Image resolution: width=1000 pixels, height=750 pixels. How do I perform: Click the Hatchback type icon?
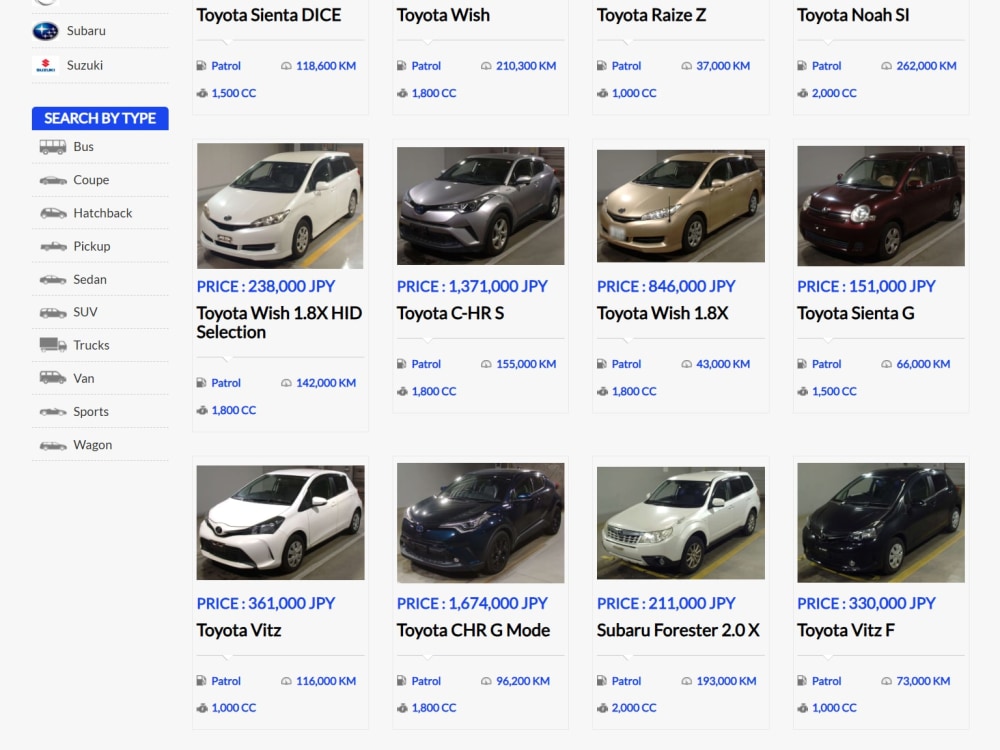tap(53, 213)
